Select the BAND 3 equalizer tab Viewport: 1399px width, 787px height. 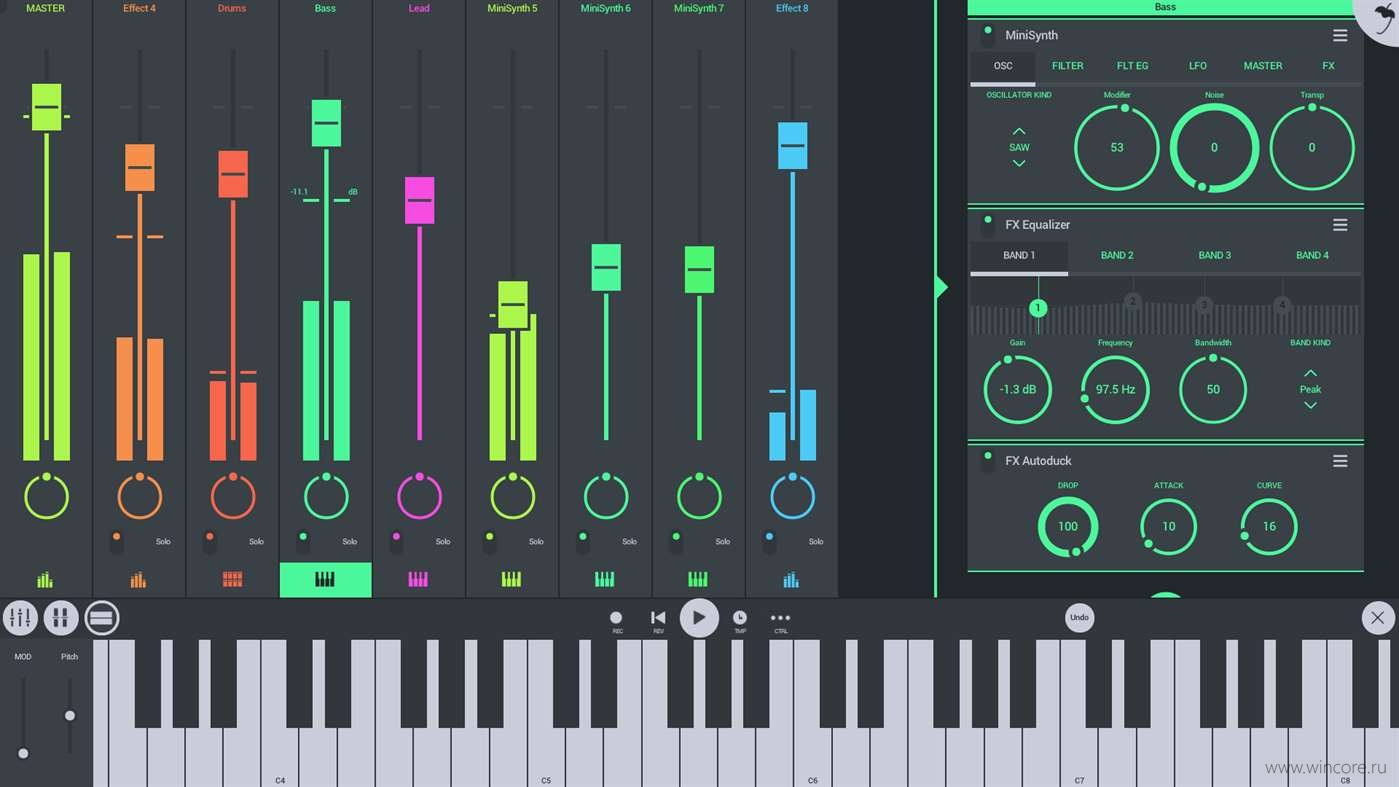pos(1214,256)
